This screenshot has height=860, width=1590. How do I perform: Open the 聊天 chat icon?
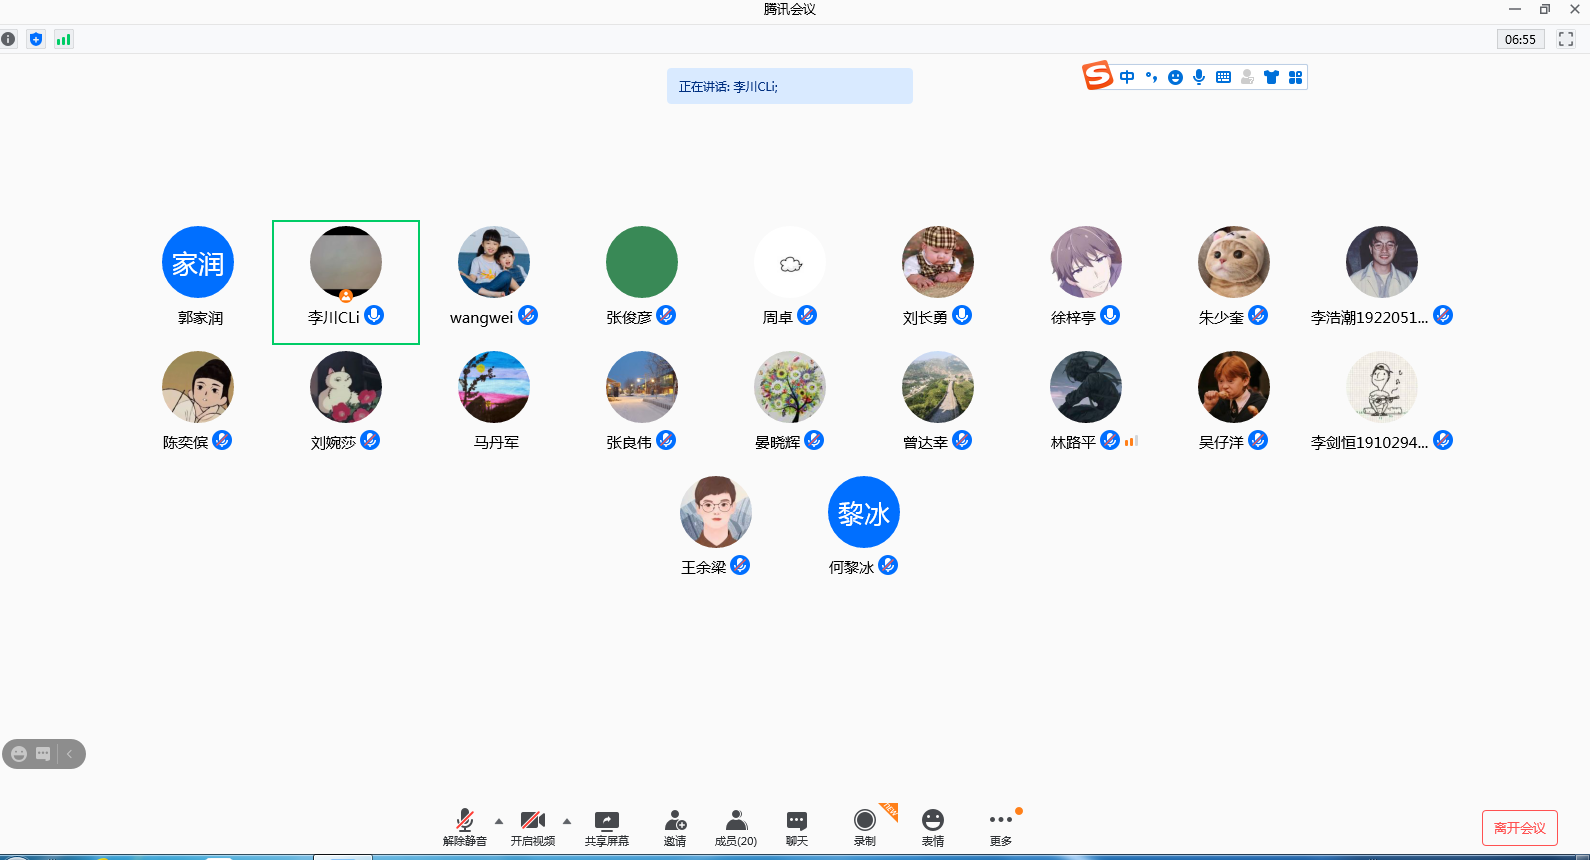coord(797,827)
